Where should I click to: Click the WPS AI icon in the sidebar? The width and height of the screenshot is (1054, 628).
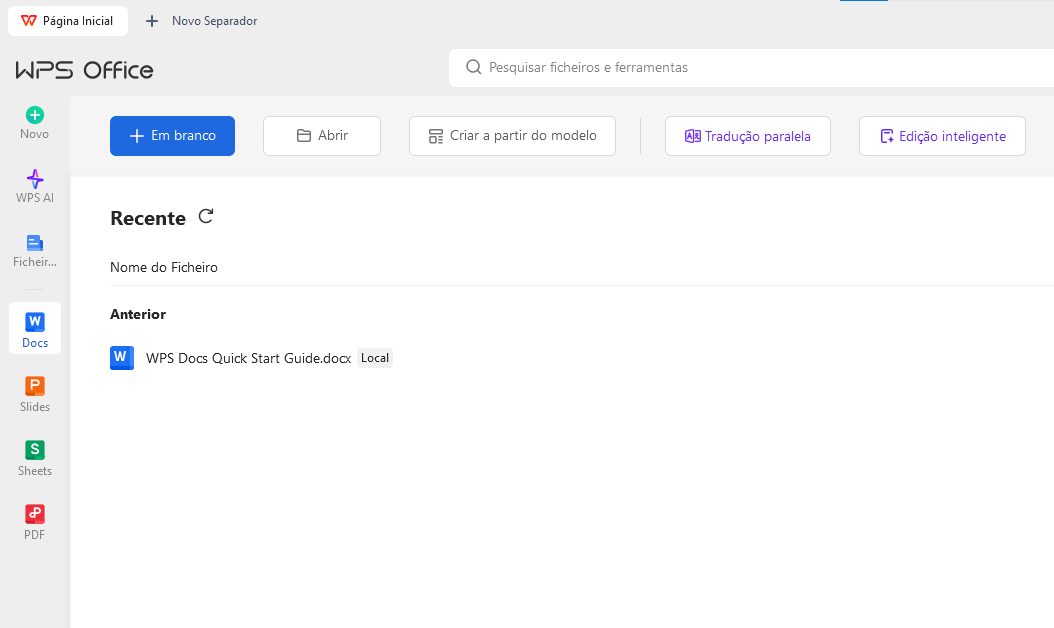coord(34,178)
